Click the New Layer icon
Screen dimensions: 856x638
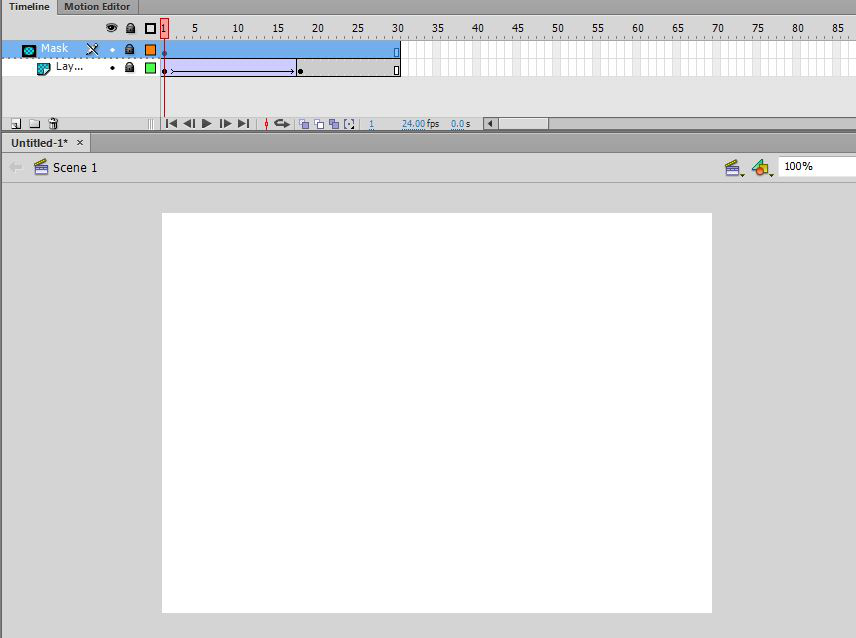(x=16, y=124)
